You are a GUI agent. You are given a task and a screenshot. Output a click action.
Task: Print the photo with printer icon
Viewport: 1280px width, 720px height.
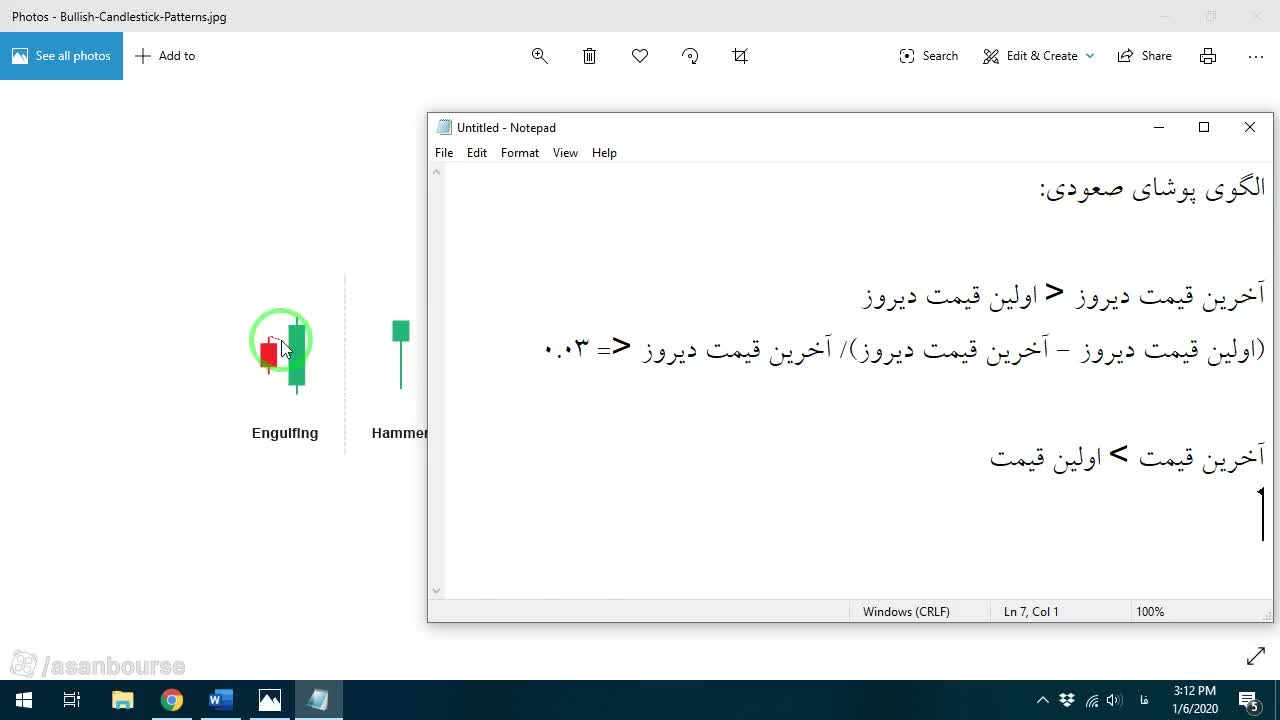[x=1208, y=56]
